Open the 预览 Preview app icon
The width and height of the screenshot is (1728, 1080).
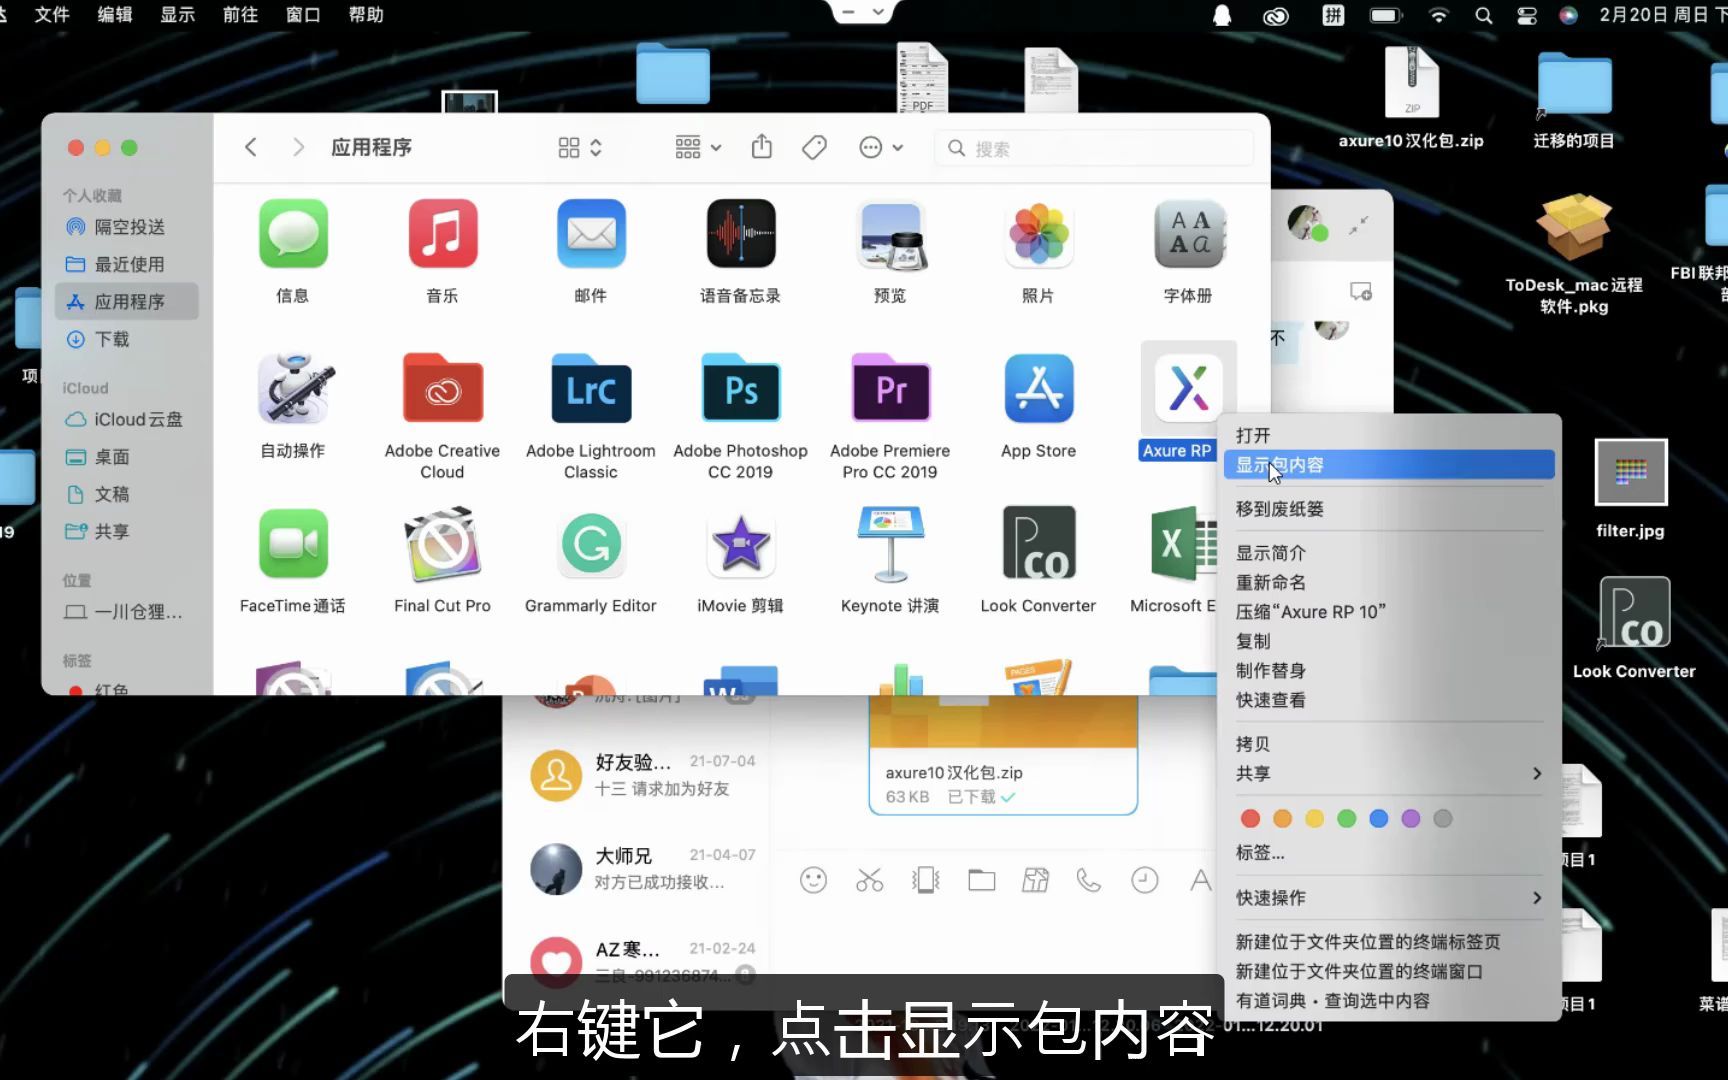(x=890, y=236)
